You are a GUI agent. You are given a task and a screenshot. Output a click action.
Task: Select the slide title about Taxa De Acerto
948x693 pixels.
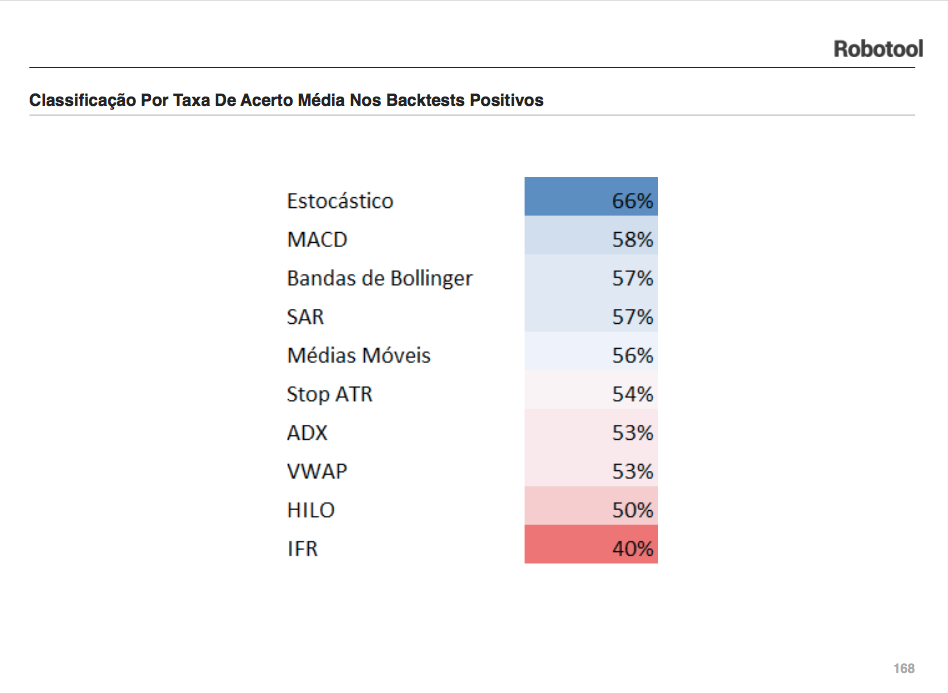pos(286,101)
